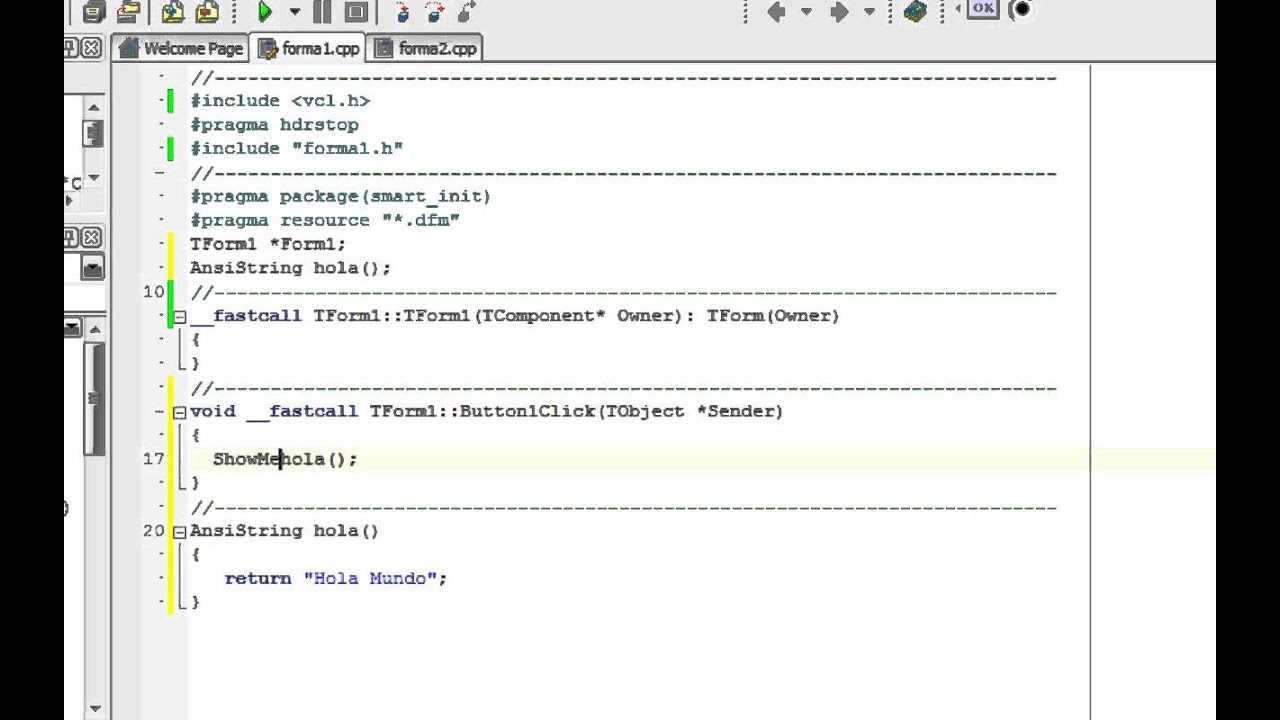Screen dimensions: 1280x720
Task: Go forward with the right arrow icon
Action: pos(839,12)
